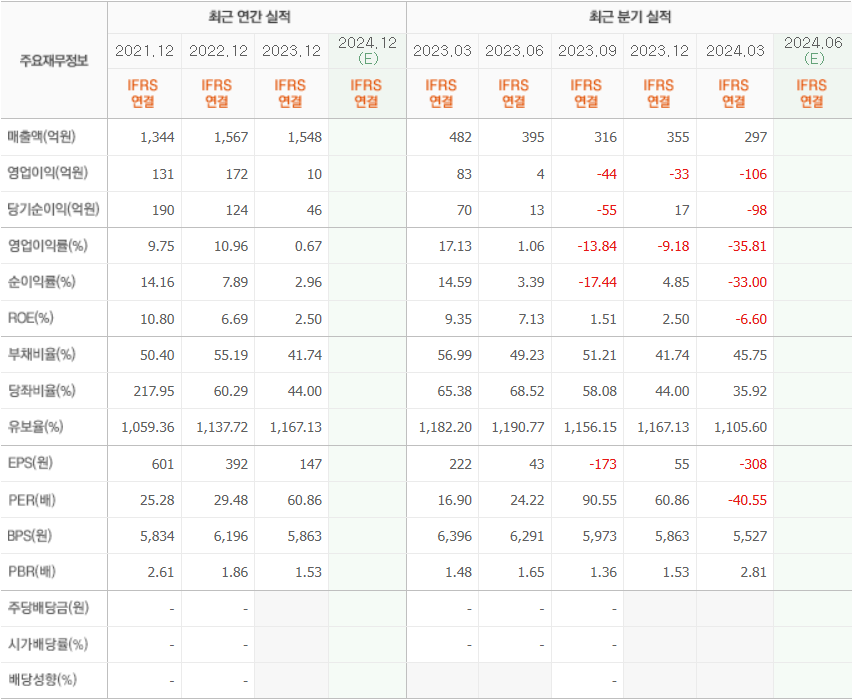853x700 pixels.
Task: Click the 2023.09 quarterly column header
Action: tap(587, 51)
